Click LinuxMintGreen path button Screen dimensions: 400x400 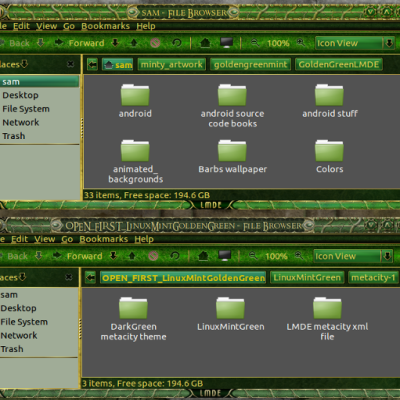point(307,277)
